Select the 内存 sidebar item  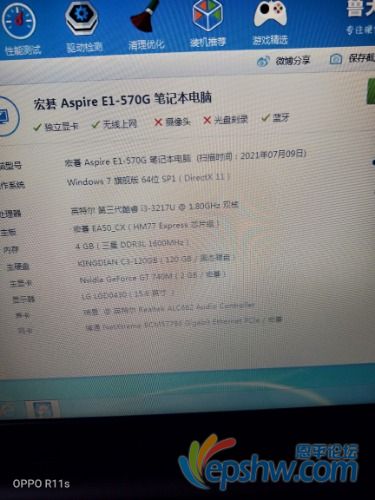(x=11, y=250)
